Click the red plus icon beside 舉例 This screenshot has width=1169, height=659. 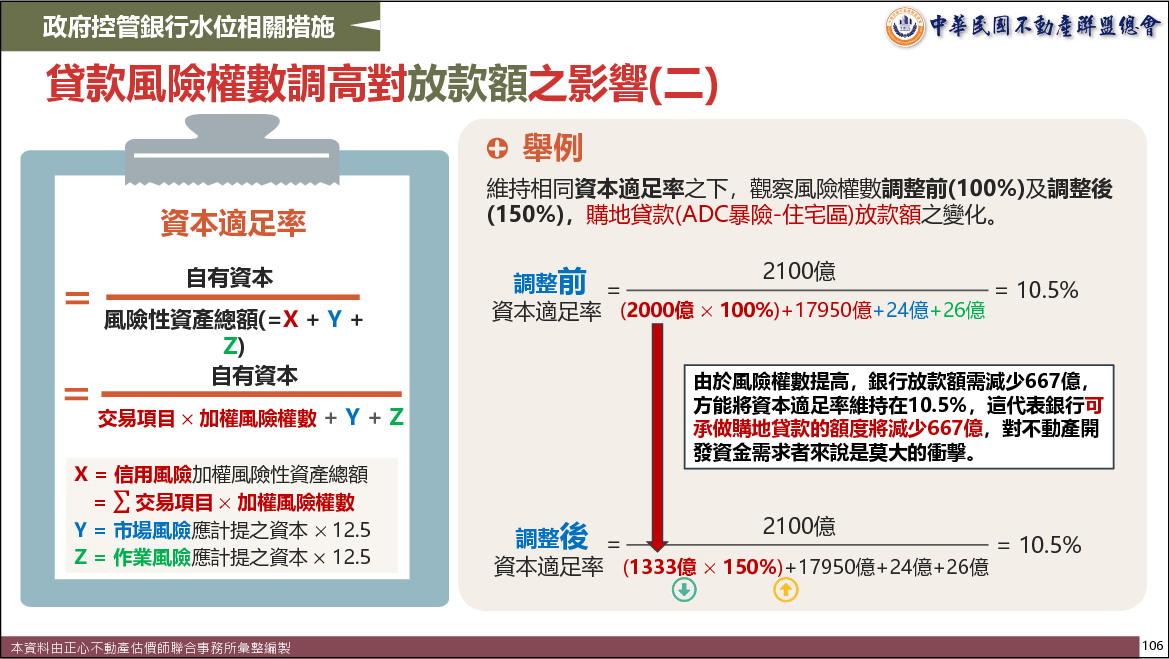[497, 149]
